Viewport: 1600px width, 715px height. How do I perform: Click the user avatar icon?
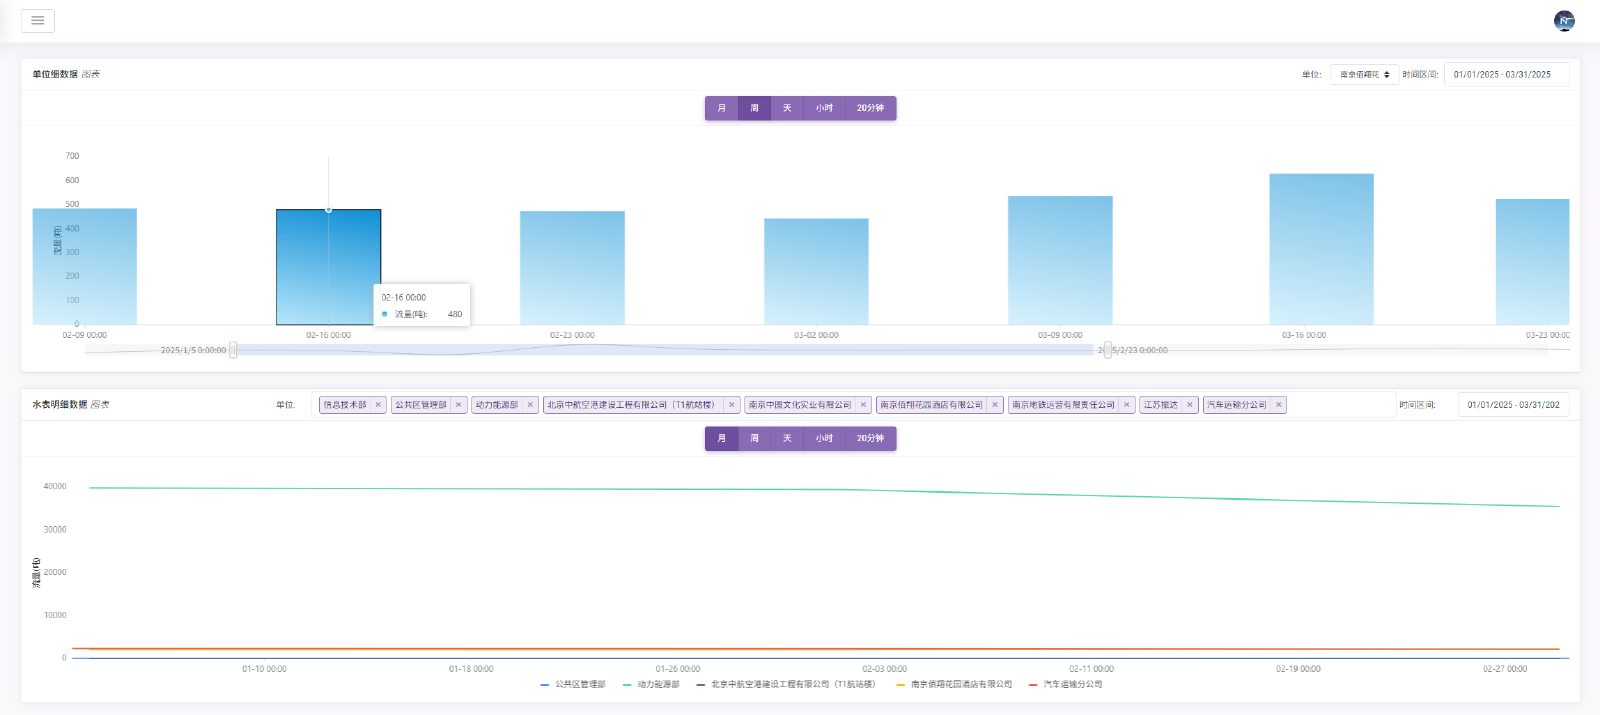click(1564, 21)
